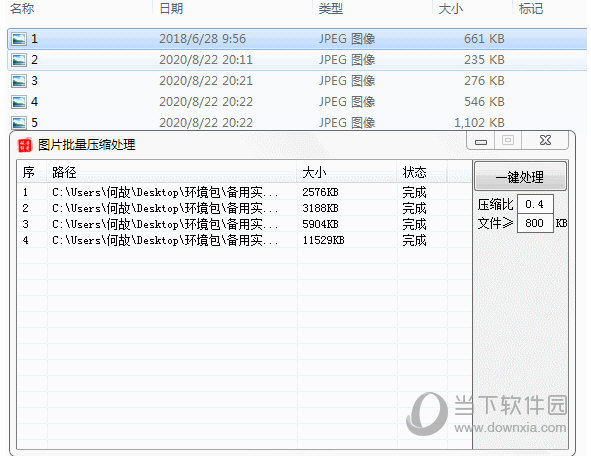Viewport: 591px width, 457px height.
Task: Click the 大小 column header in compression list
Action: coord(314,172)
